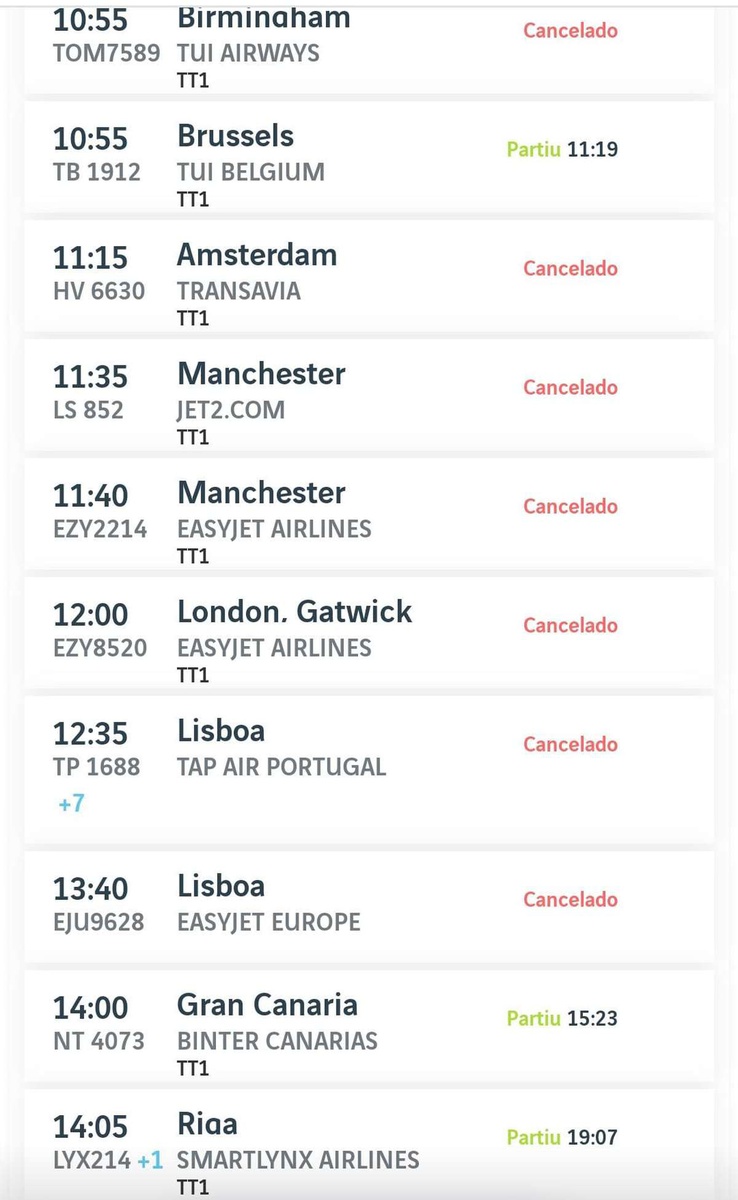Select flight number TOM7589
This screenshot has height=1200, width=738.
point(106,52)
